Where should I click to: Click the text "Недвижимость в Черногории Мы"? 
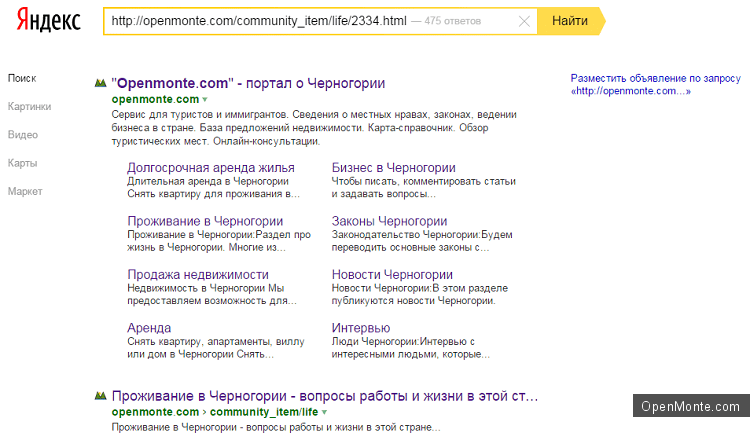pos(206,288)
